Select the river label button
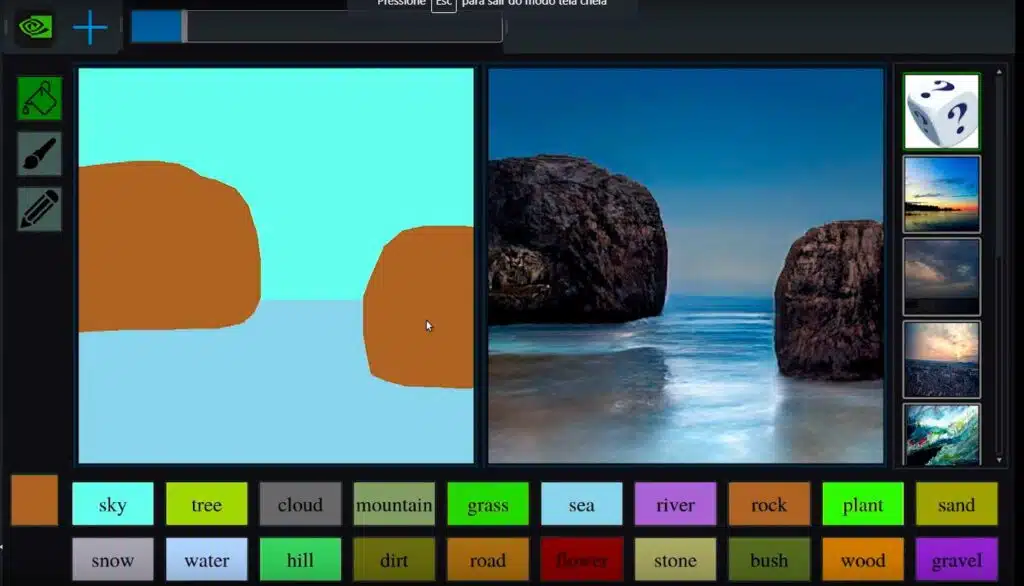 [x=675, y=504]
